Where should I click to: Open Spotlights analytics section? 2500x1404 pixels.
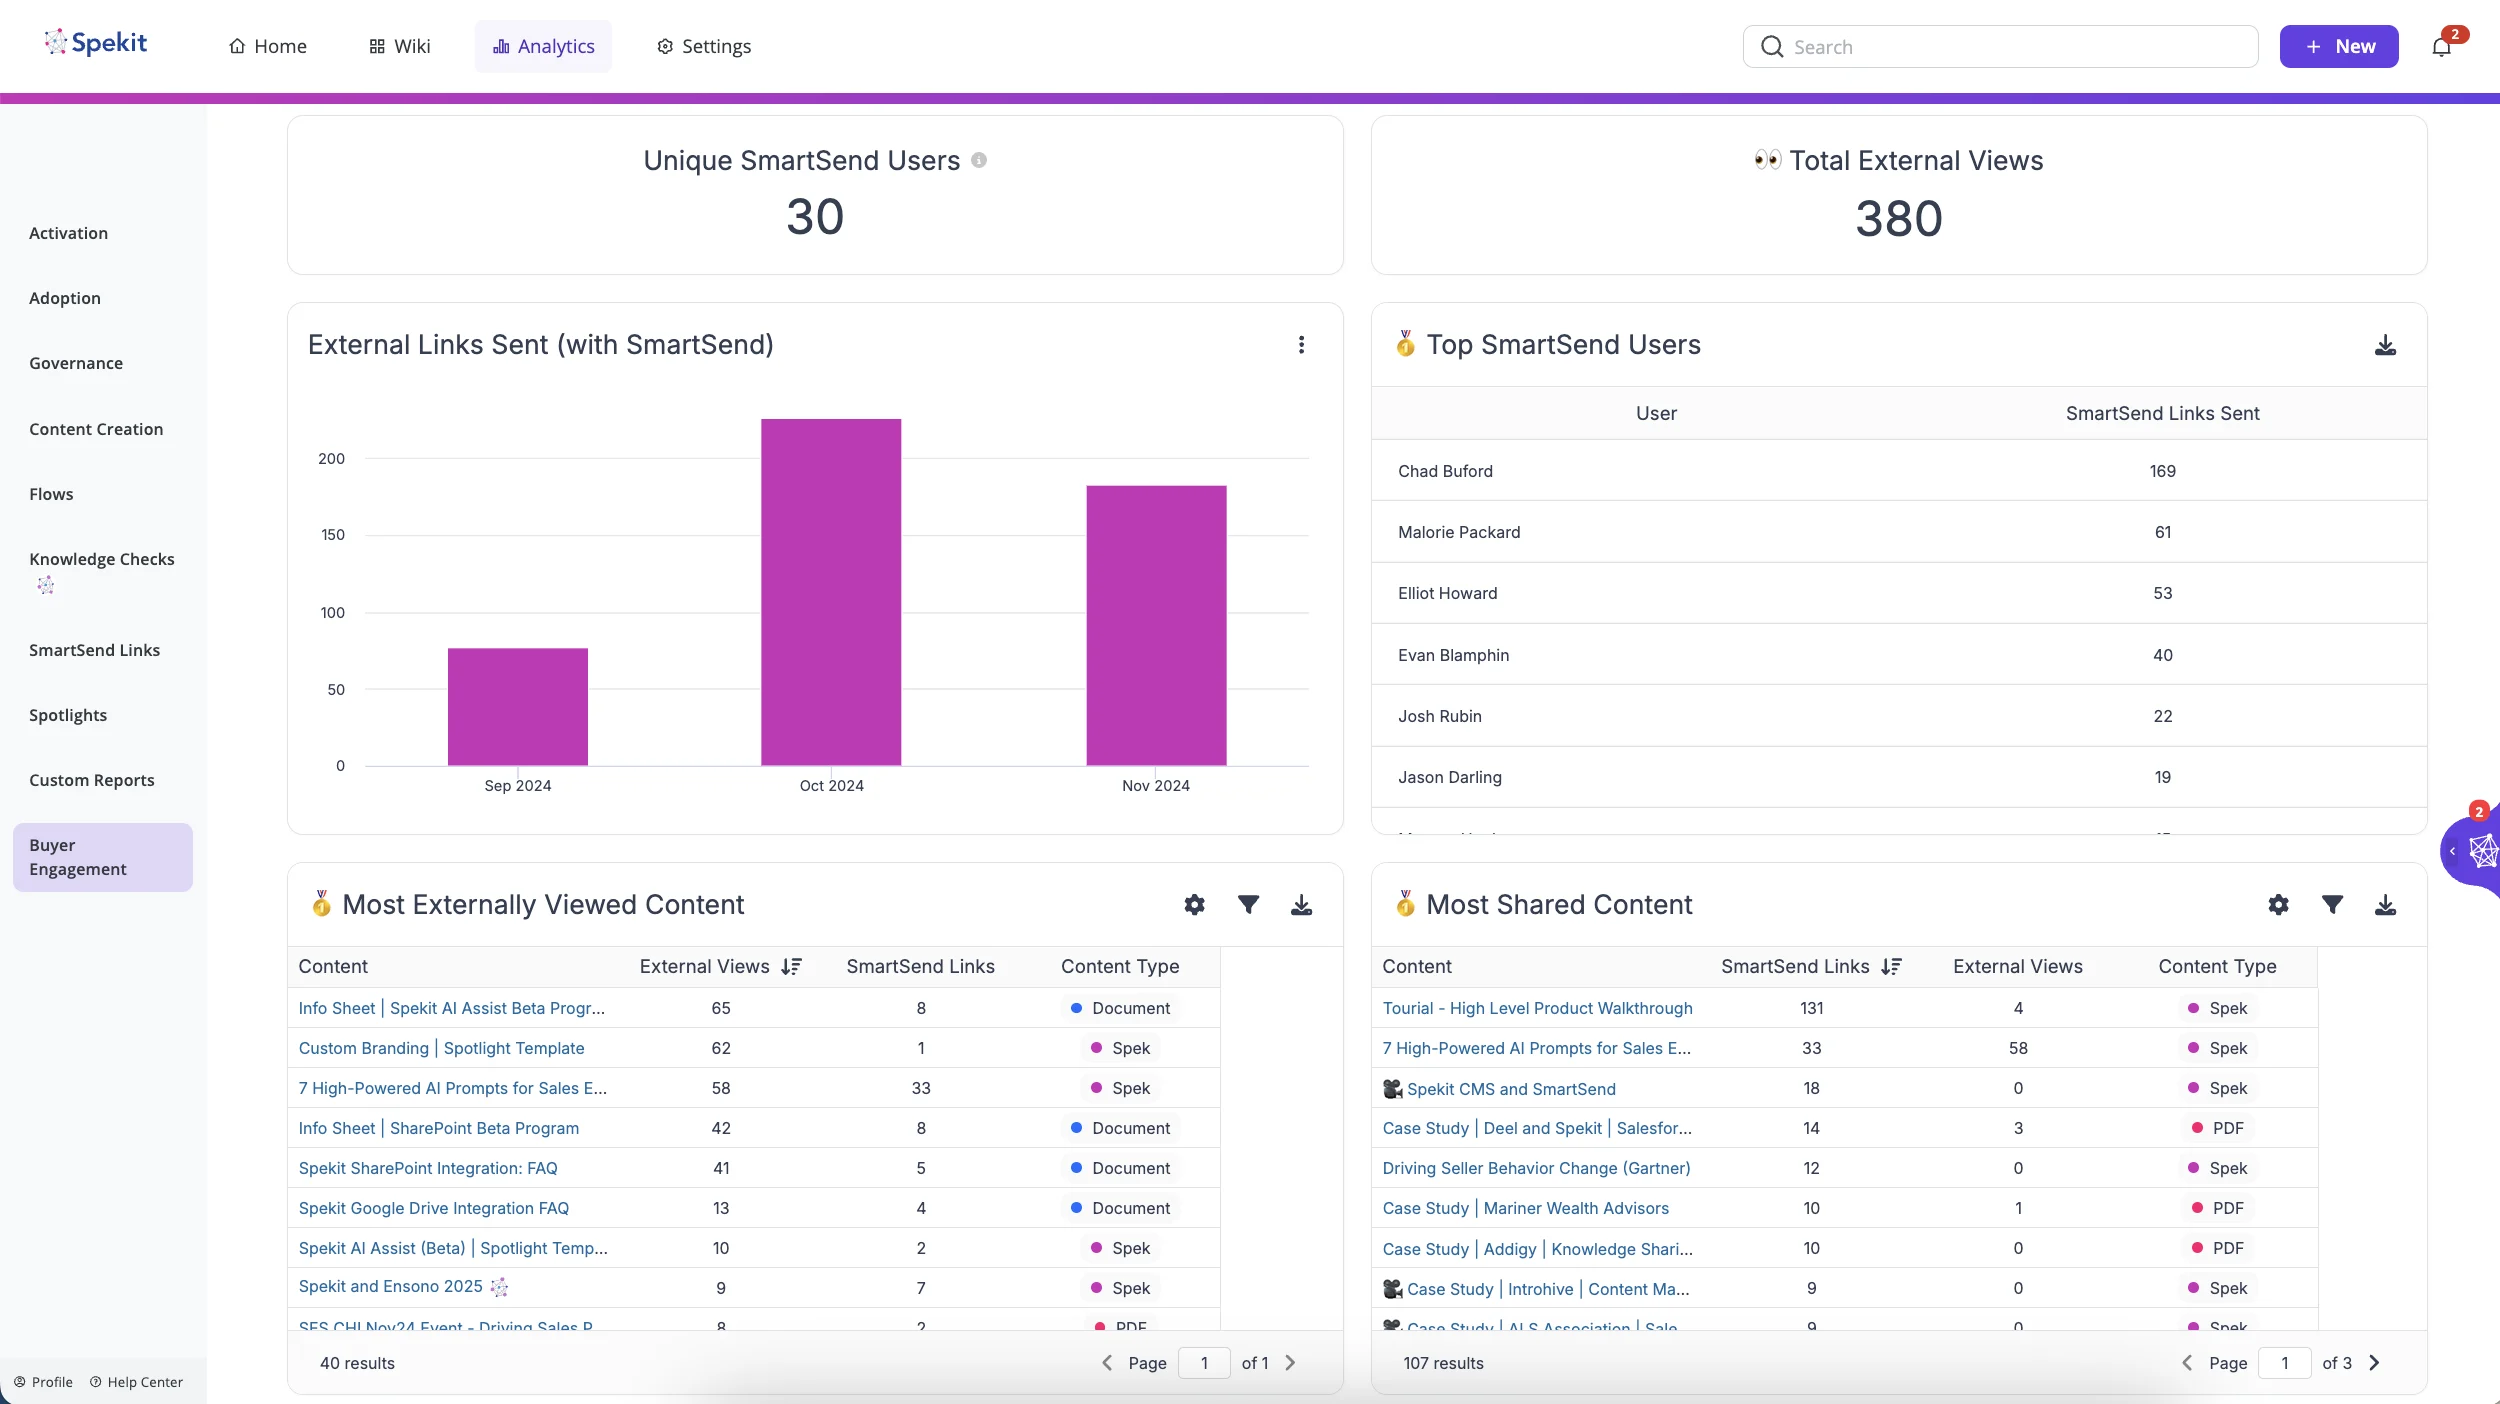68,715
